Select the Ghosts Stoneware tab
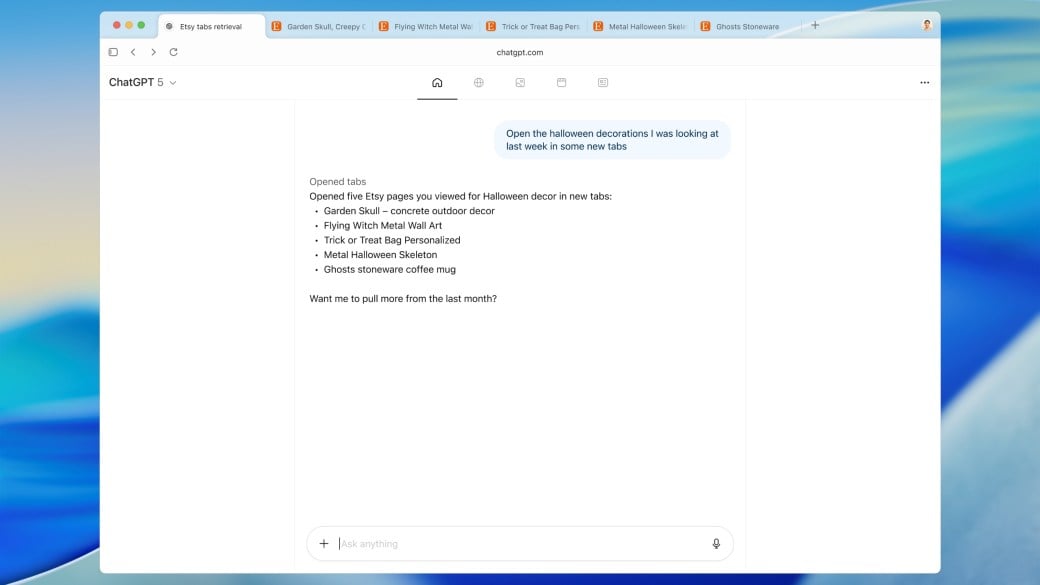 [745, 27]
